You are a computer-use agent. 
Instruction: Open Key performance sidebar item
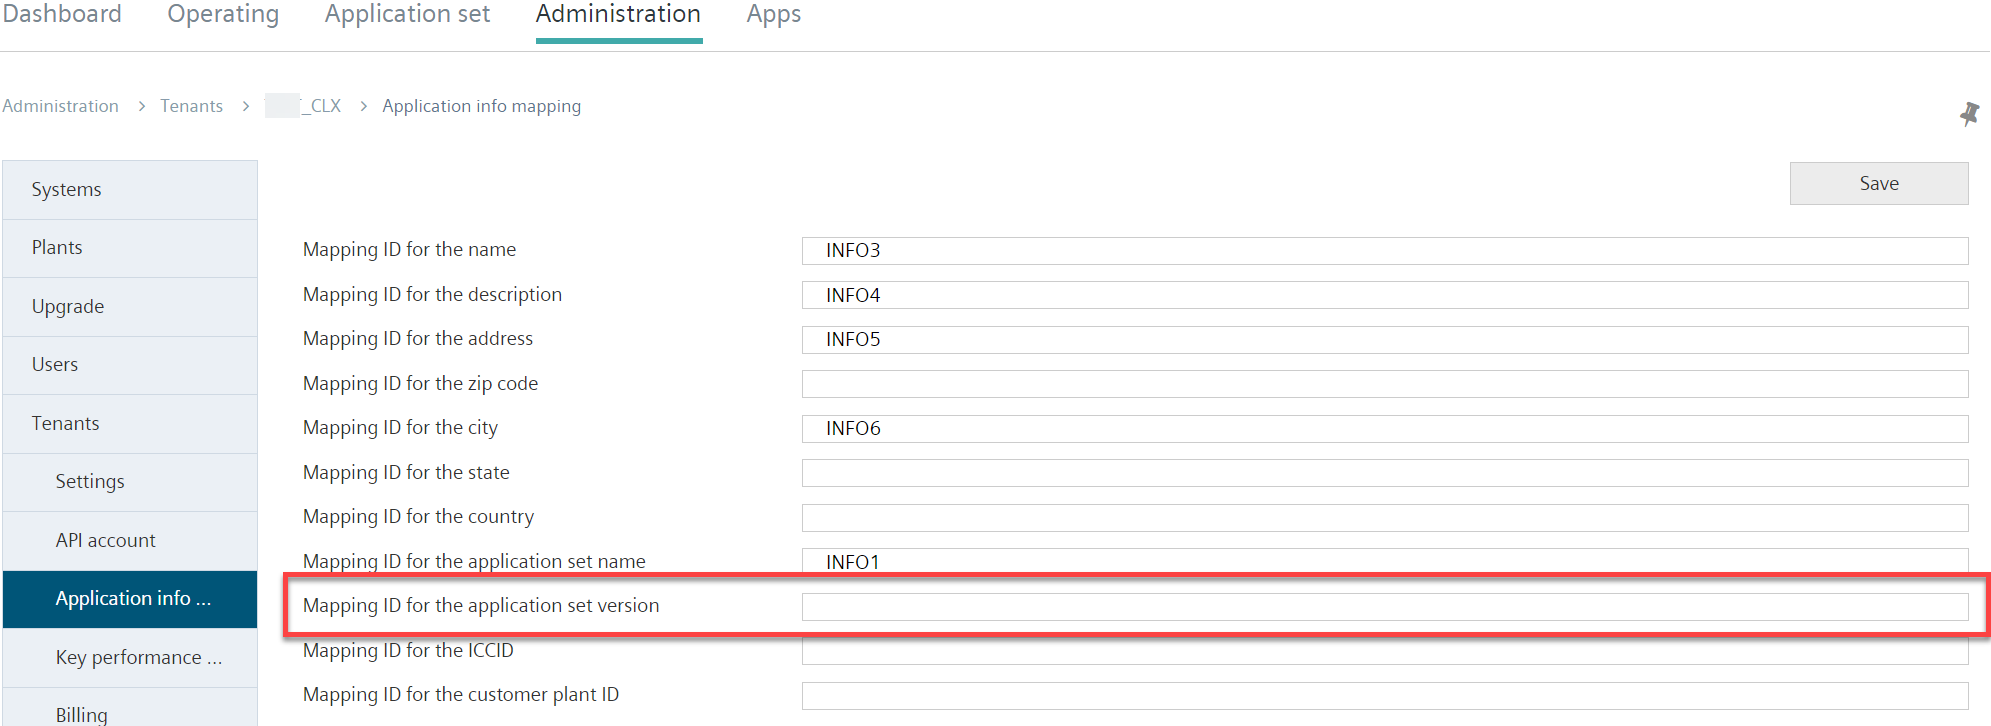(x=130, y=658)
